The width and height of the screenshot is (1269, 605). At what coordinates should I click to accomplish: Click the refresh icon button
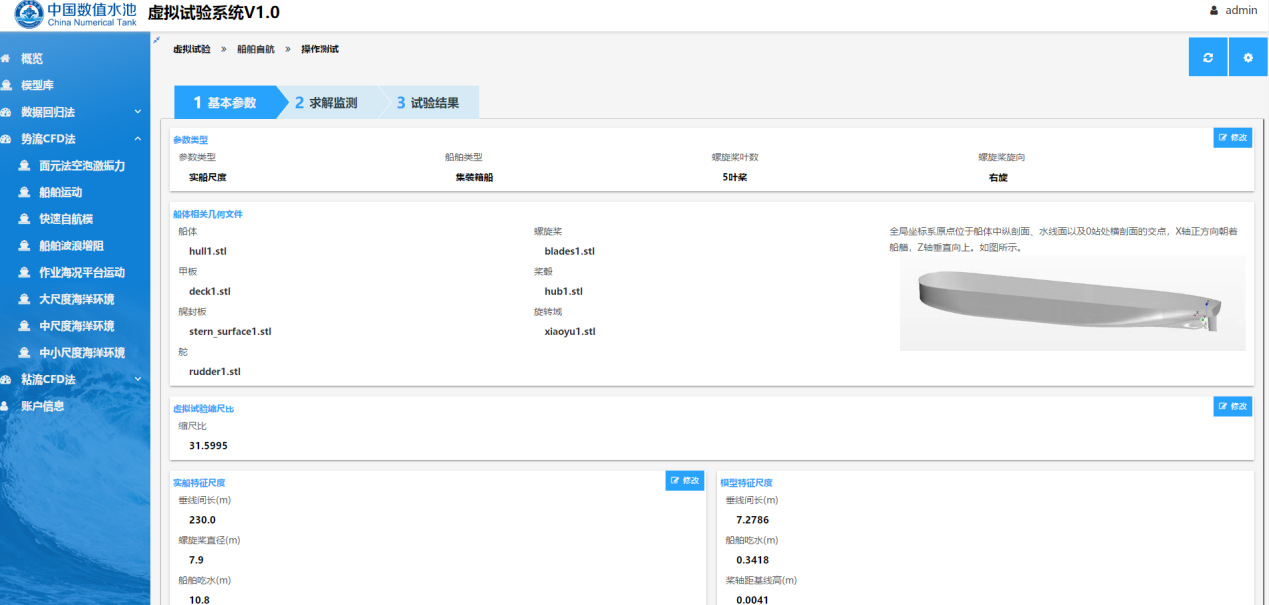[x=1208, y=58]
